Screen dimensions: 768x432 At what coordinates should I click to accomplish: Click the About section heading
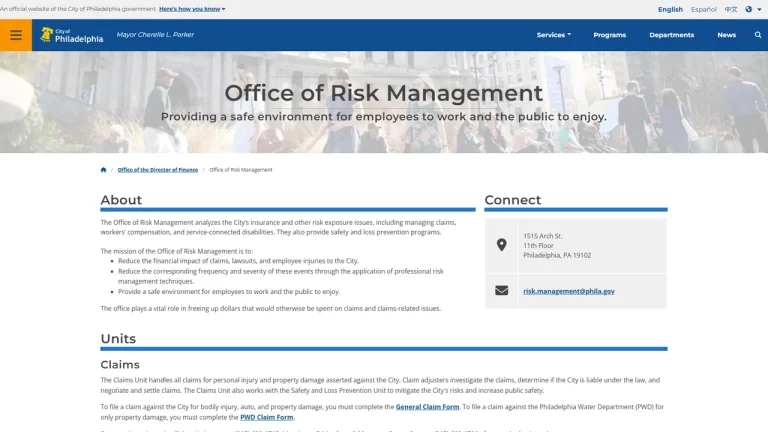tap(121, 200)
